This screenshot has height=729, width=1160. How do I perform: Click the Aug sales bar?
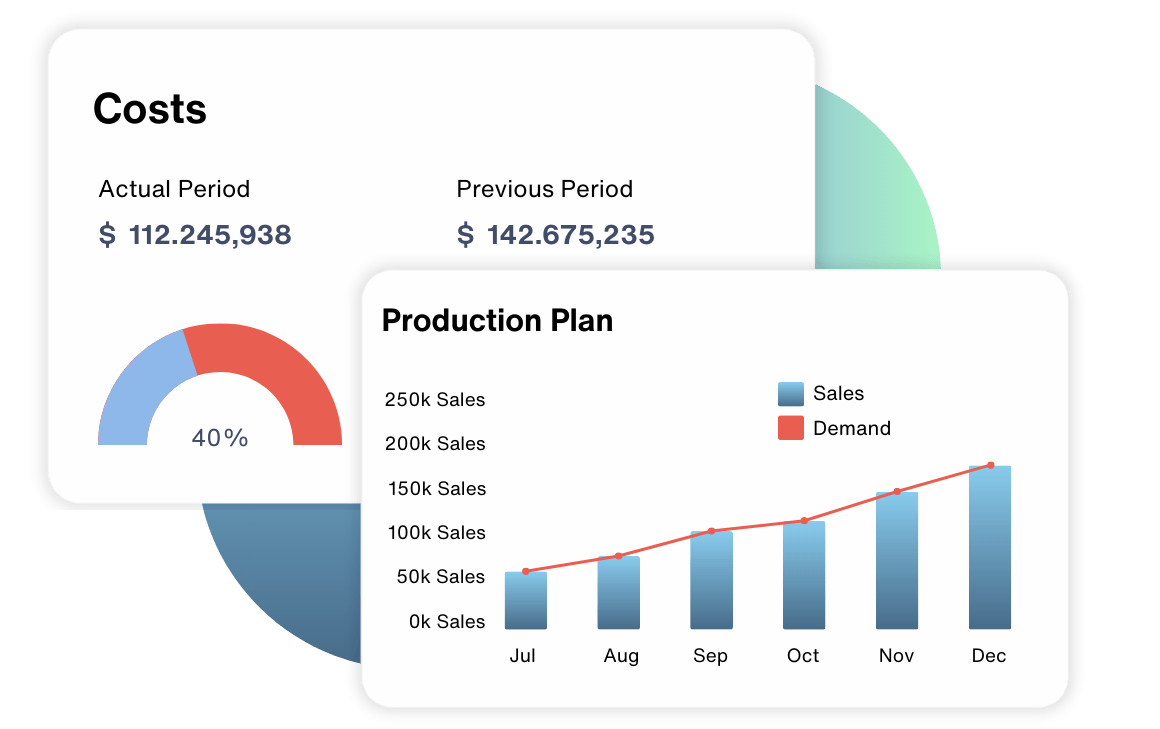coord(618,593)
